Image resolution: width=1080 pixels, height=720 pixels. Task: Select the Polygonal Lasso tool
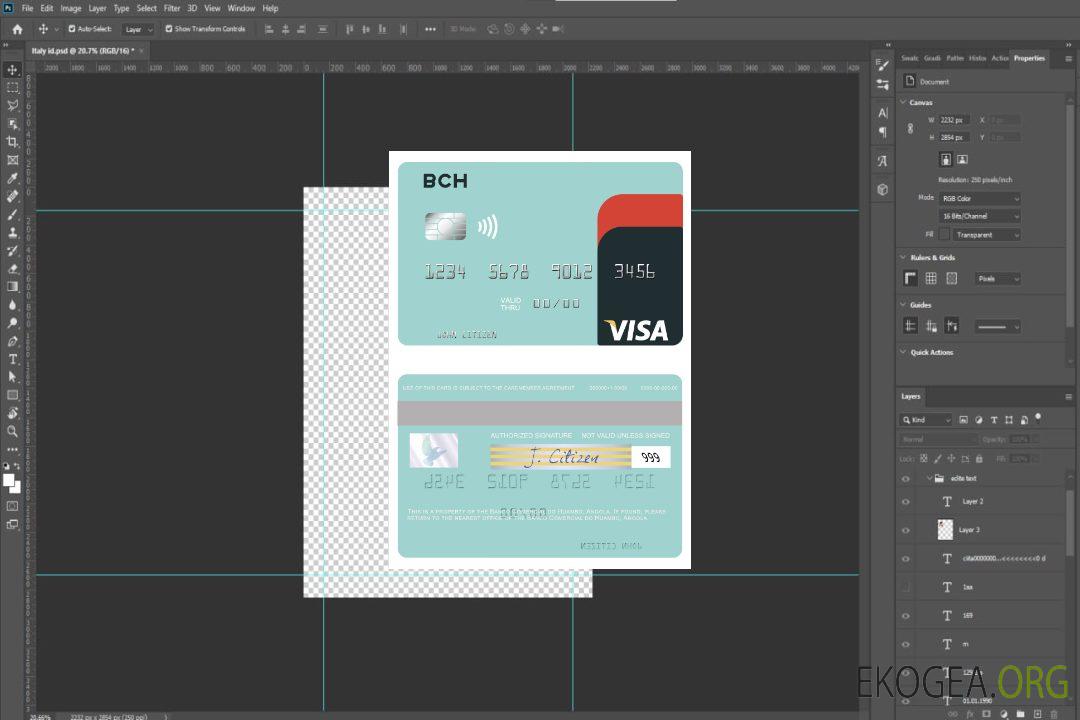click(12, 105)
